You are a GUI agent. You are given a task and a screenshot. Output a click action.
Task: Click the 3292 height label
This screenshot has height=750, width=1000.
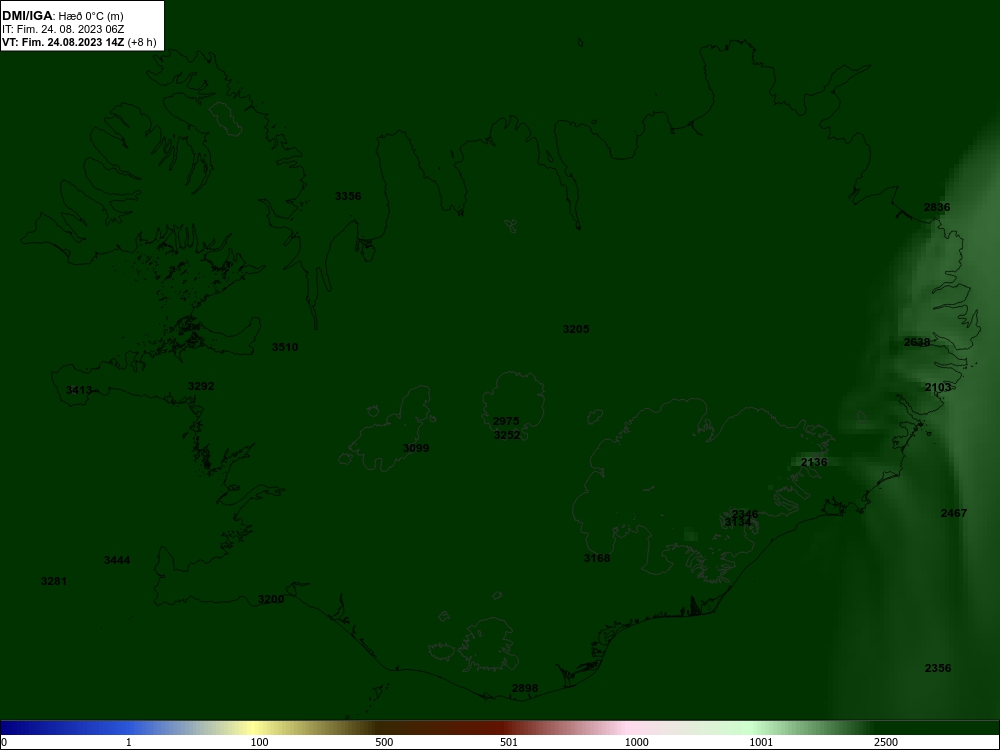point(201,386)
